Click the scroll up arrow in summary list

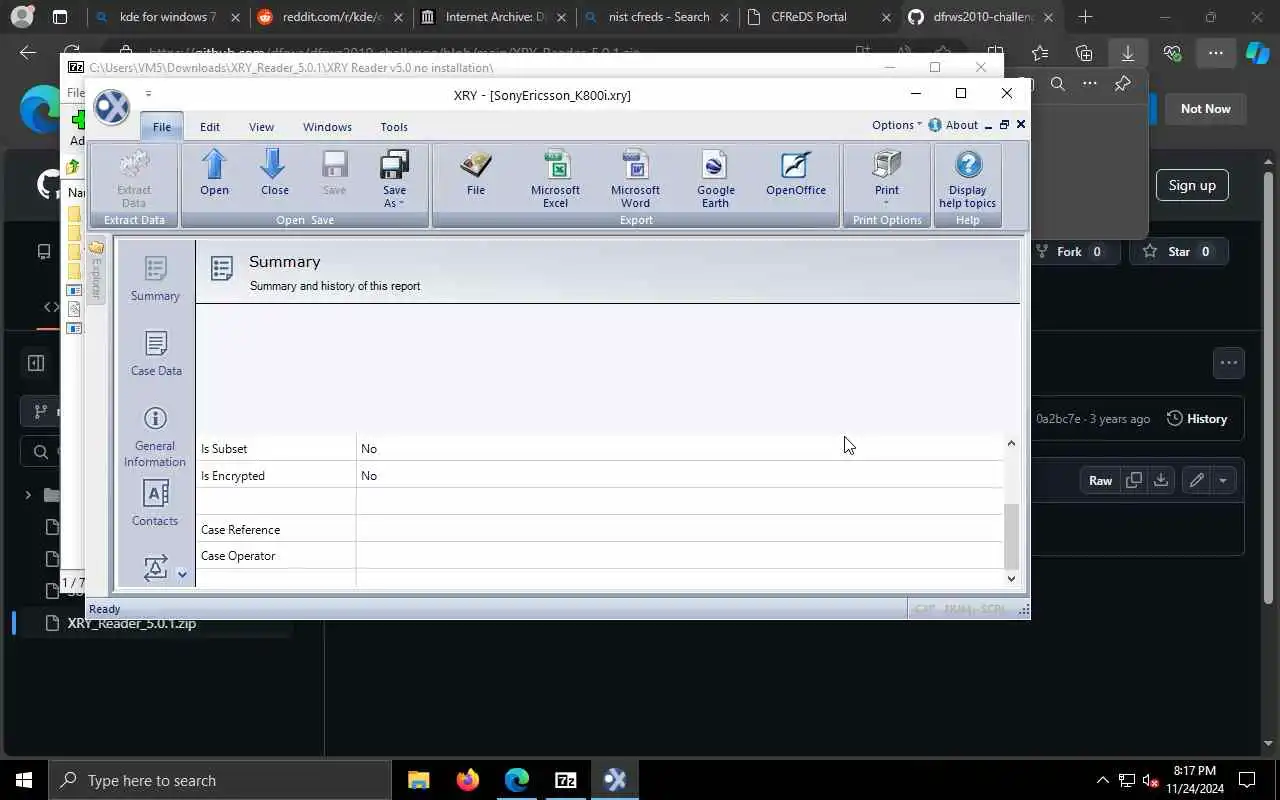[x=1011, y=443]
